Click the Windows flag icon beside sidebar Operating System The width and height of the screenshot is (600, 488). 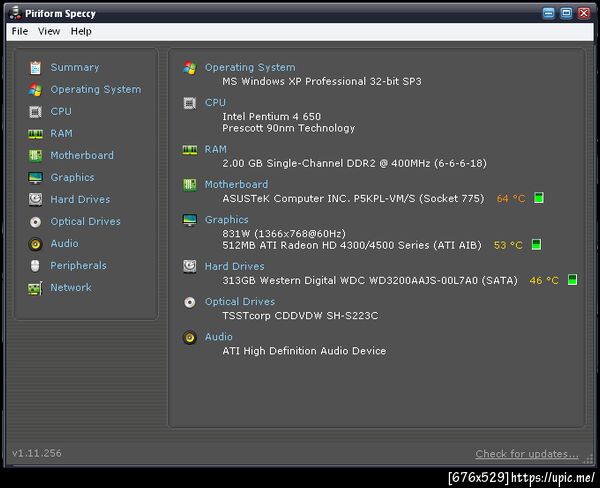35,90
